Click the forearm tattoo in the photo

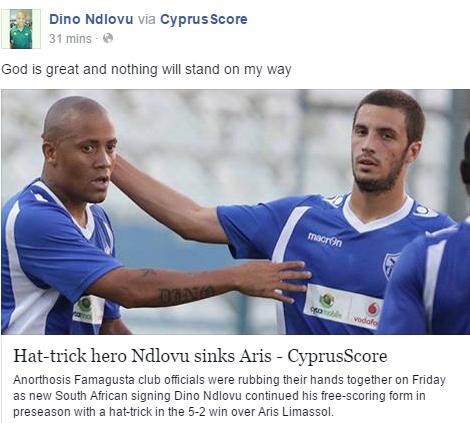(x=188, y=294)
